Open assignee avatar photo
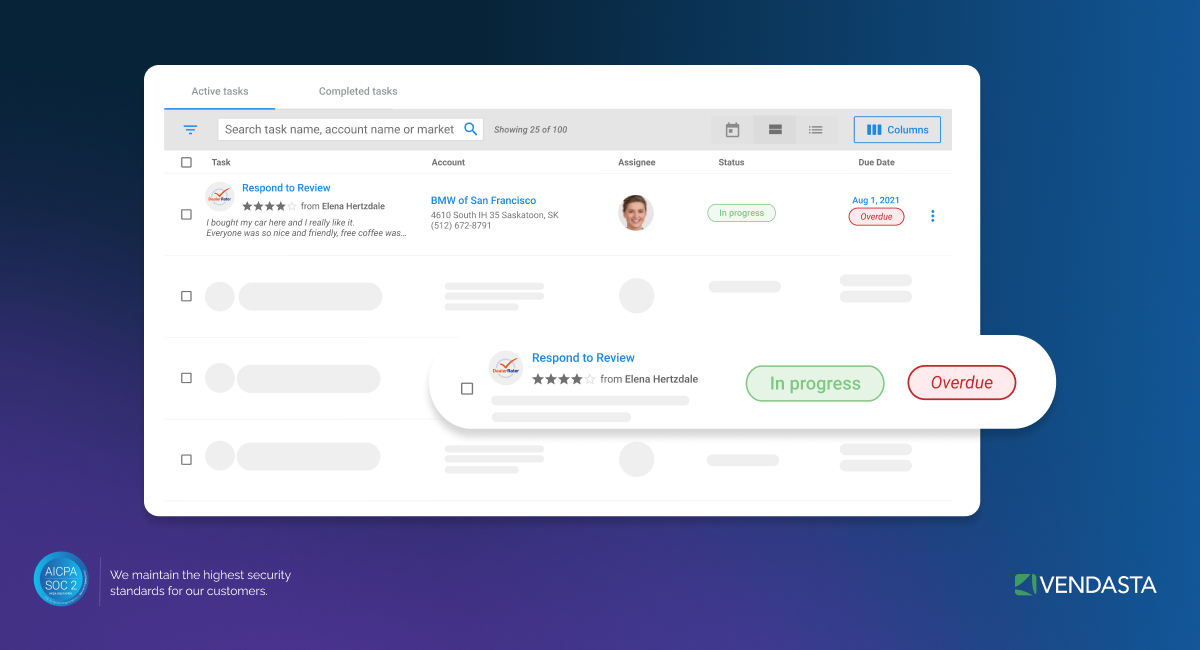The height and width of the screenshot is (650, 1200). 636,213
